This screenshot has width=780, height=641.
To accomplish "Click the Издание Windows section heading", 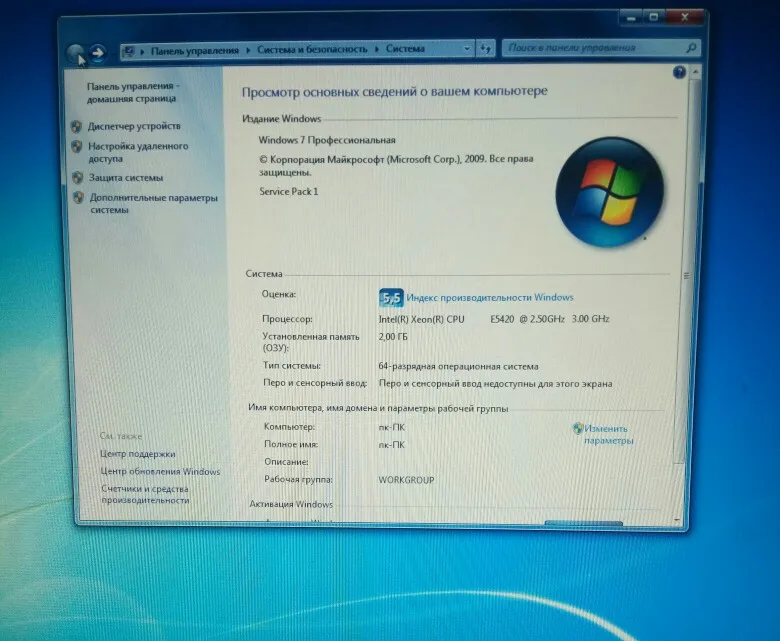I will pos(282,119).
